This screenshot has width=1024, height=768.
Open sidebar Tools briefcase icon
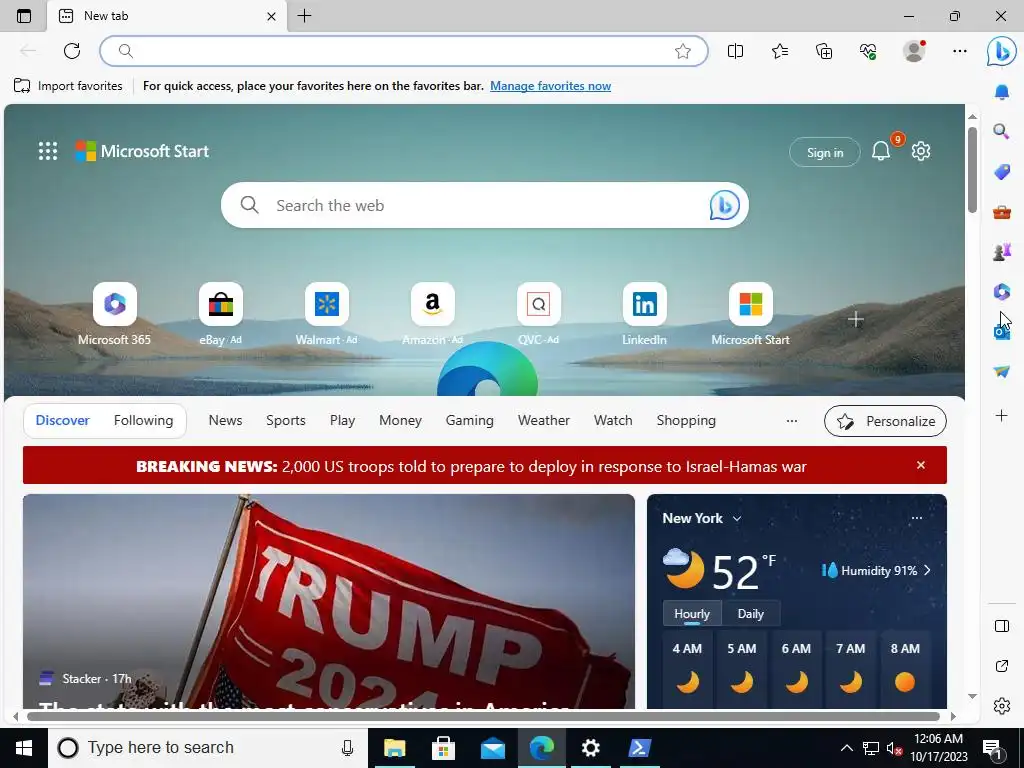1002,212
